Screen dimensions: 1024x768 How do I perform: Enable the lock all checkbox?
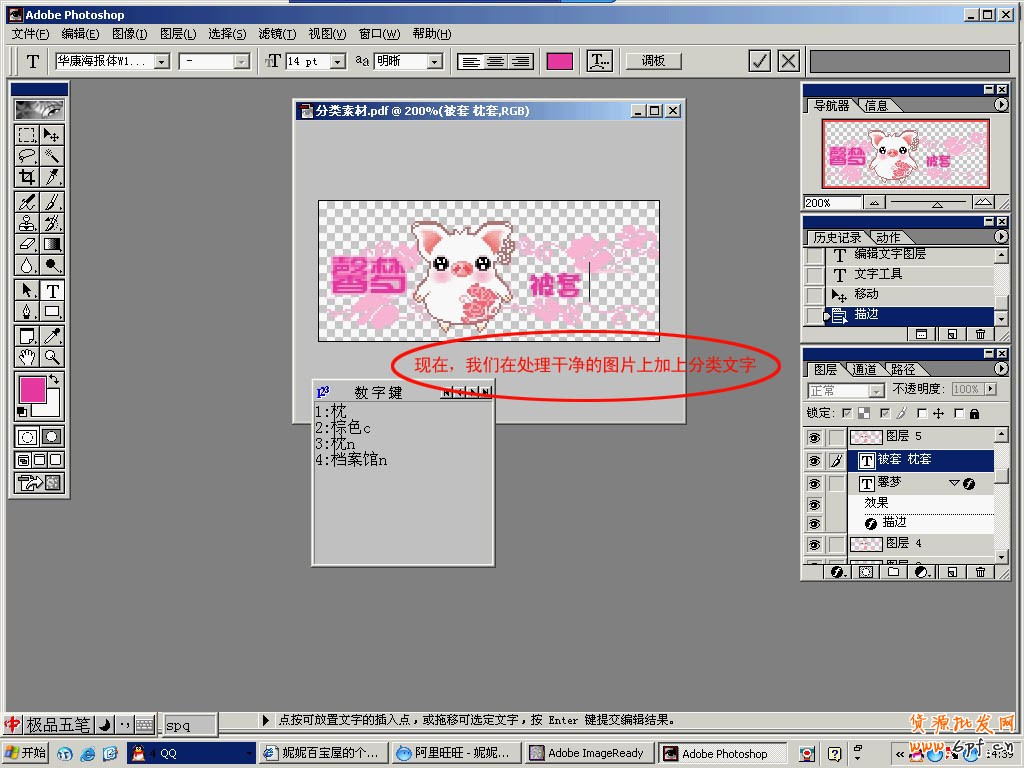coord(959,413)
